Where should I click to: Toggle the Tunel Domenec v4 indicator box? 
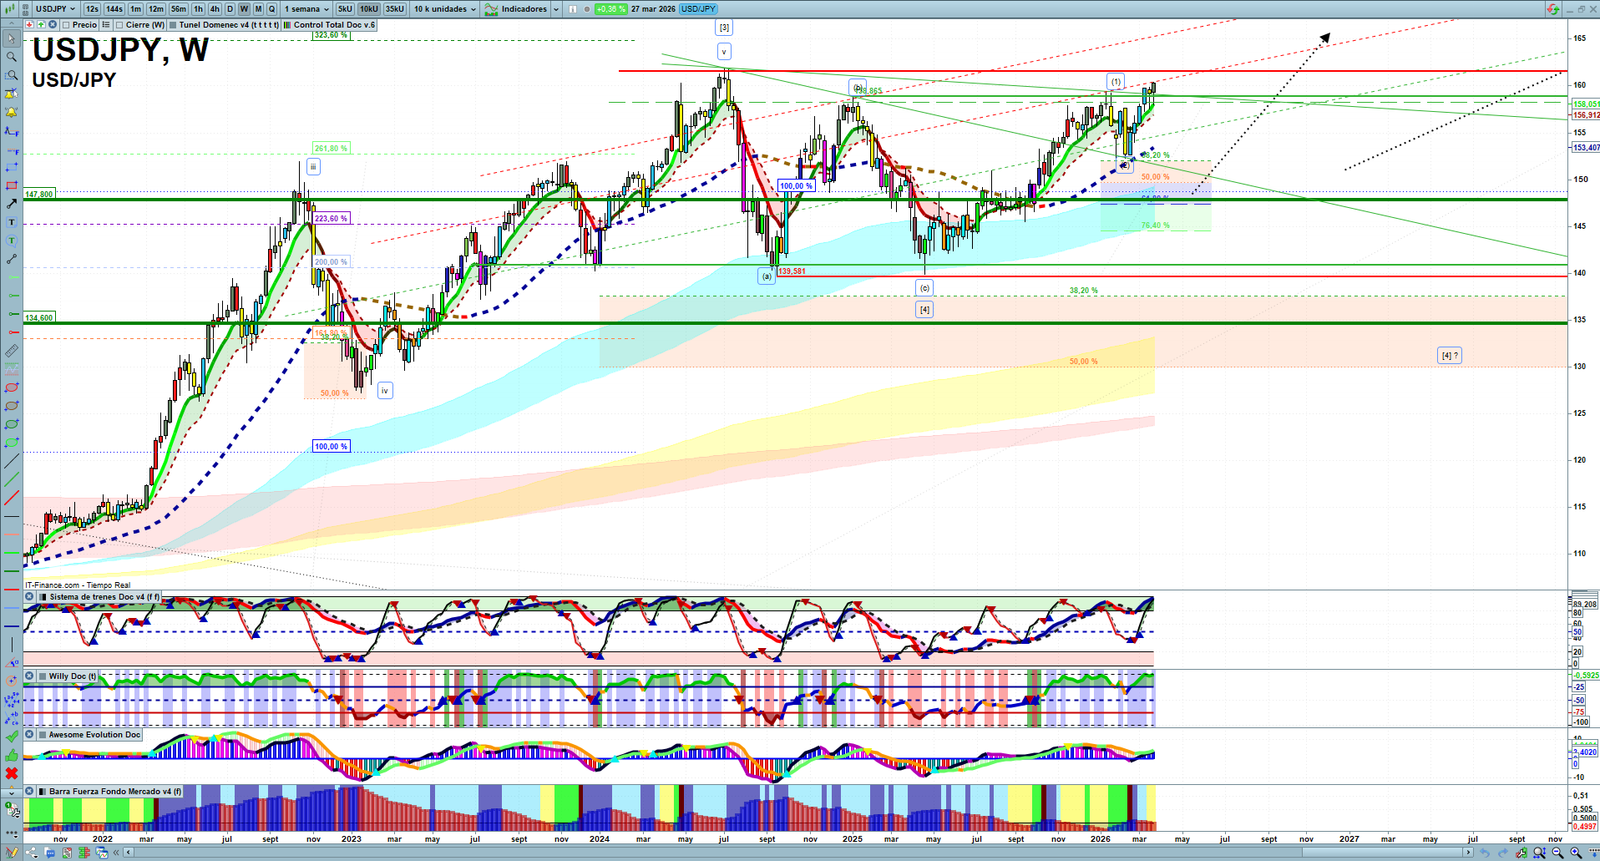tap(173, 25)
